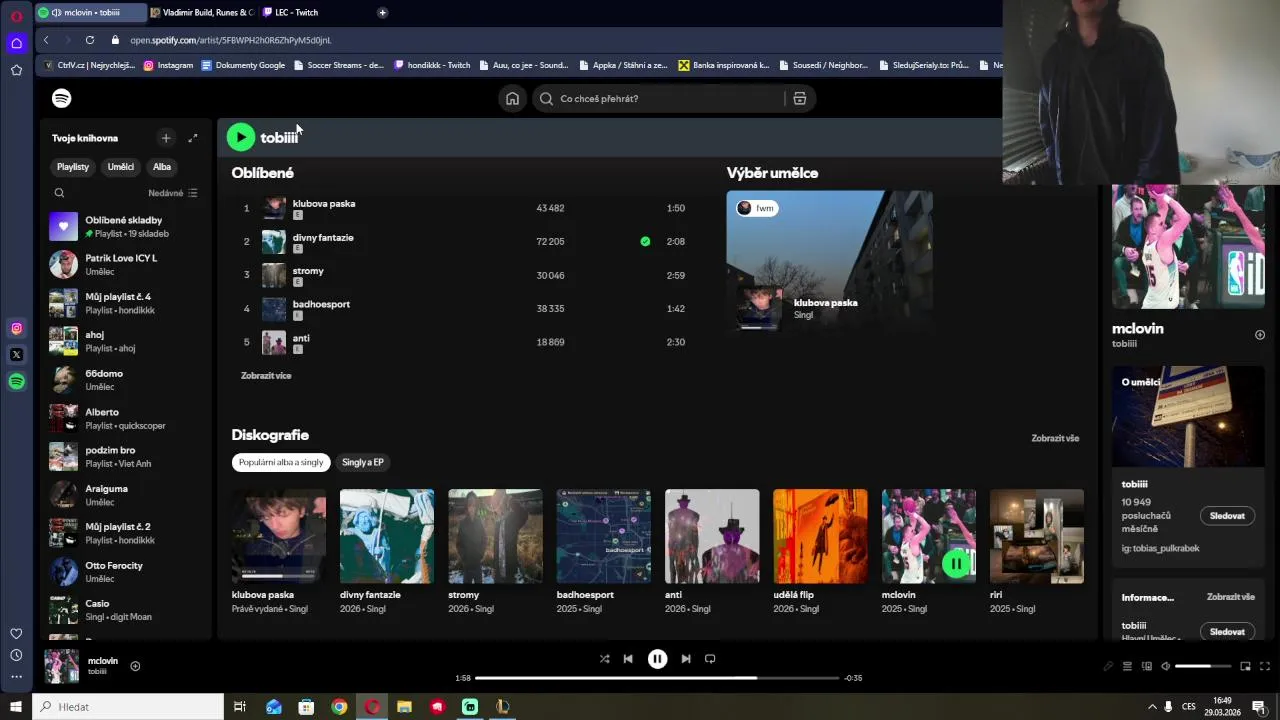Skip to next track
The width and height of the screenshot is (1280, 720).
(x=686, y=659)
